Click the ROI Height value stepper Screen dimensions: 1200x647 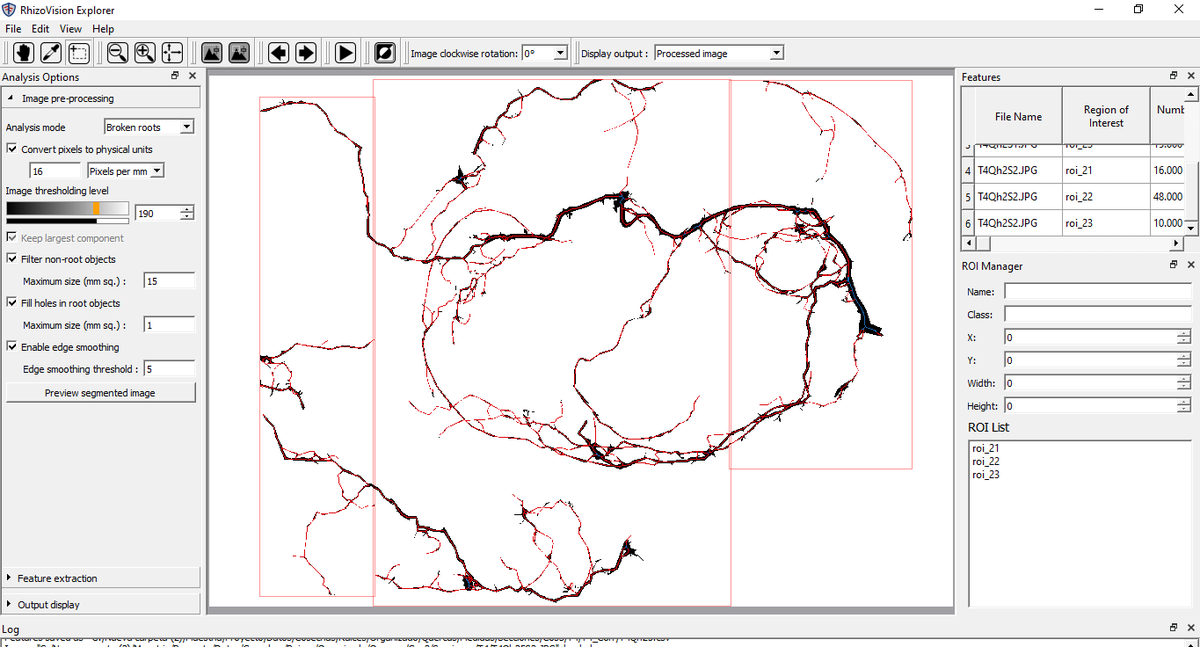click(1185, 406)
